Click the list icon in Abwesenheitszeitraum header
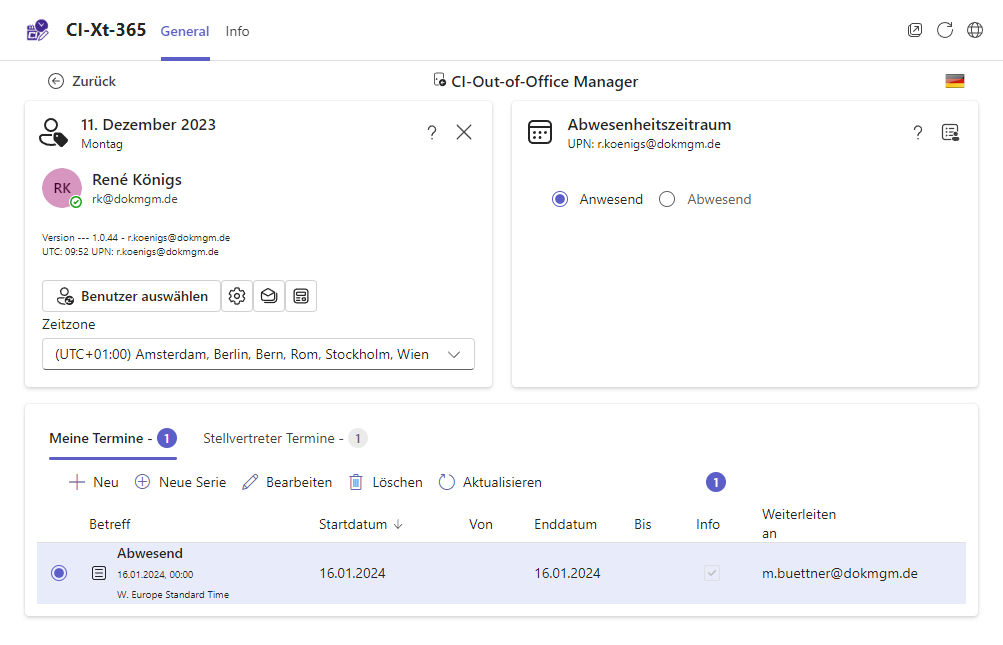This screenshot has width=1003, height=645. (950, 133)
